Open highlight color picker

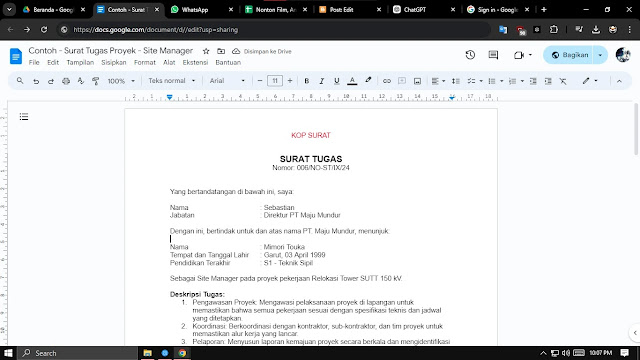click(x=368, y=81)
